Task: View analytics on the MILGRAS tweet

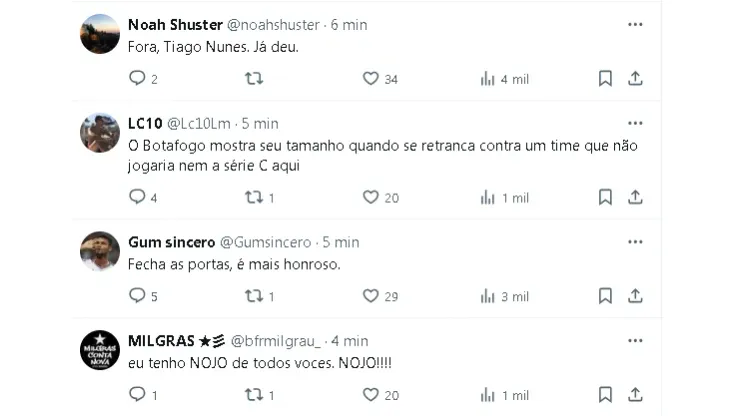Action: tap(488, 395)
